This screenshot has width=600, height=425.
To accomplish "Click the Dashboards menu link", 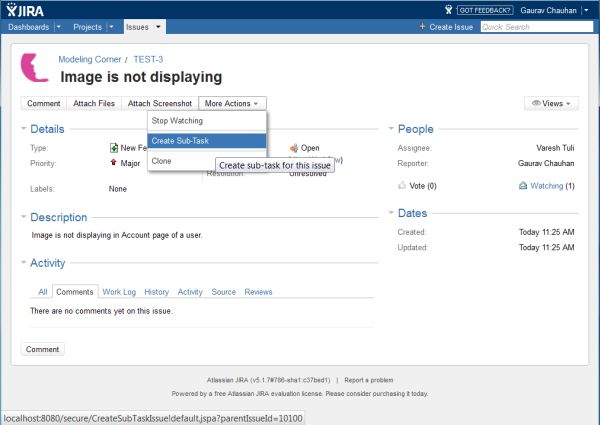I will pyautogui.click(x=29, y=27).
